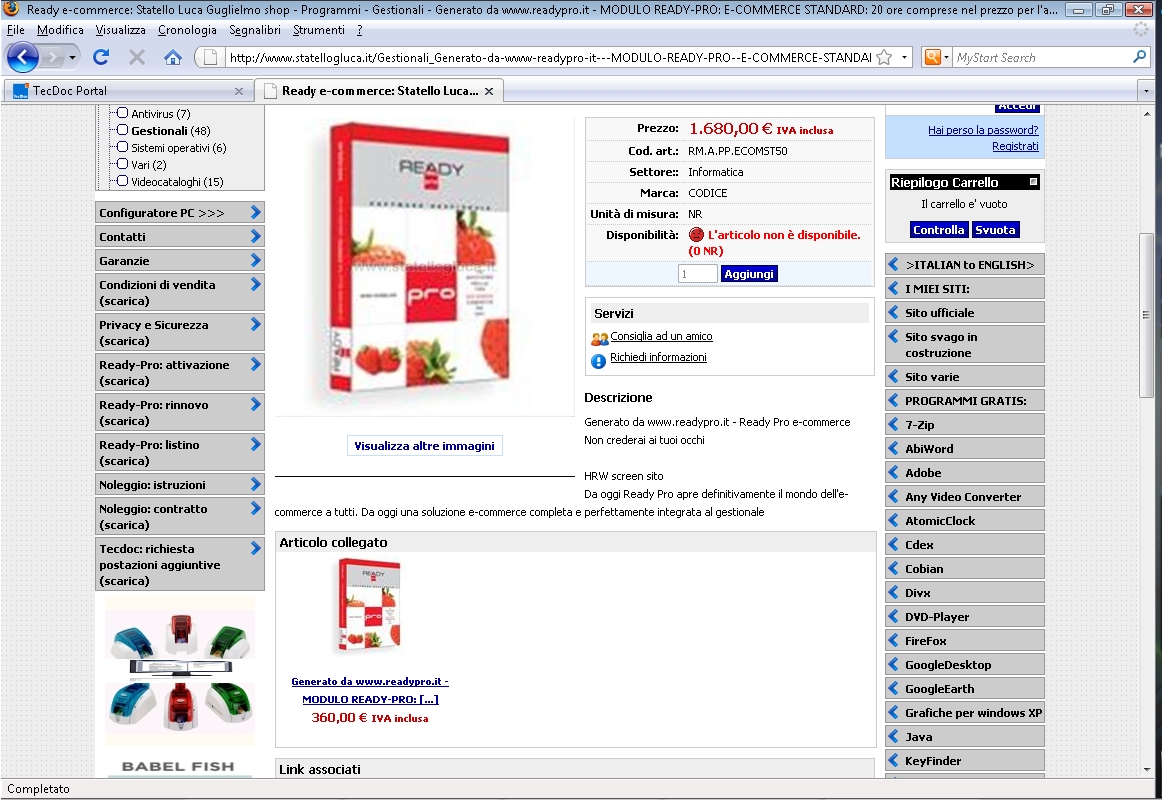This screenshot has width=1162, height=800.
Task: Click the Consiglia ad un amico people icon
Action: point(599,339)
